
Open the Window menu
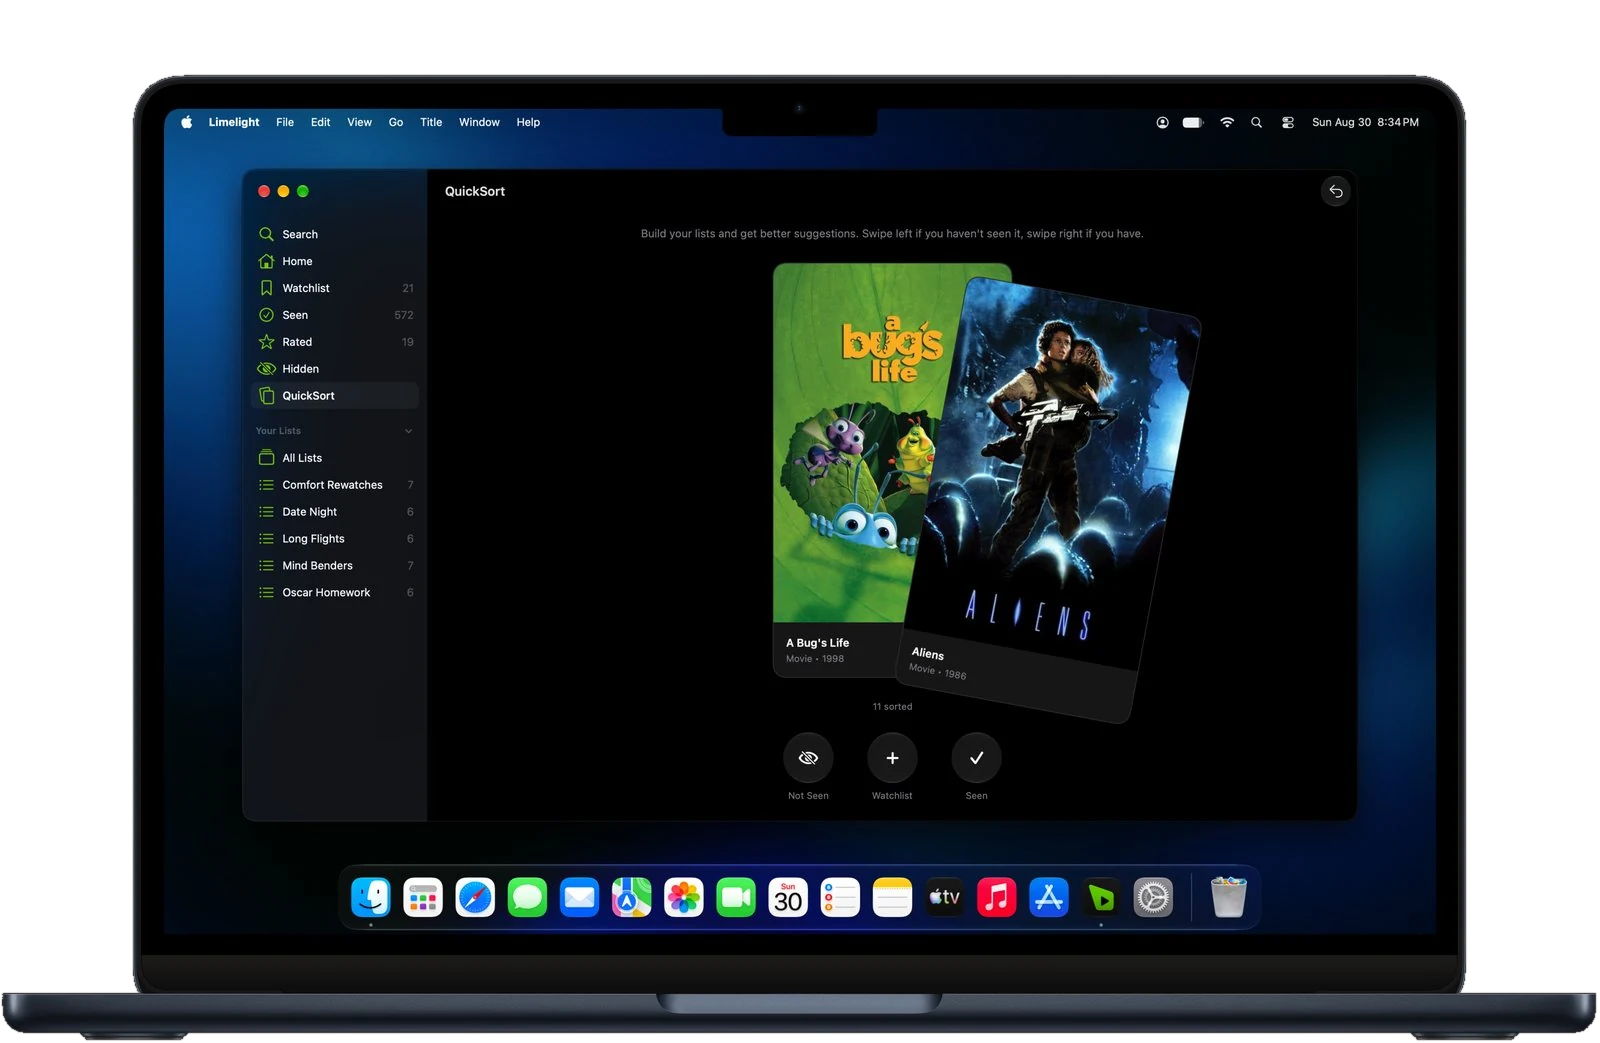479,122
